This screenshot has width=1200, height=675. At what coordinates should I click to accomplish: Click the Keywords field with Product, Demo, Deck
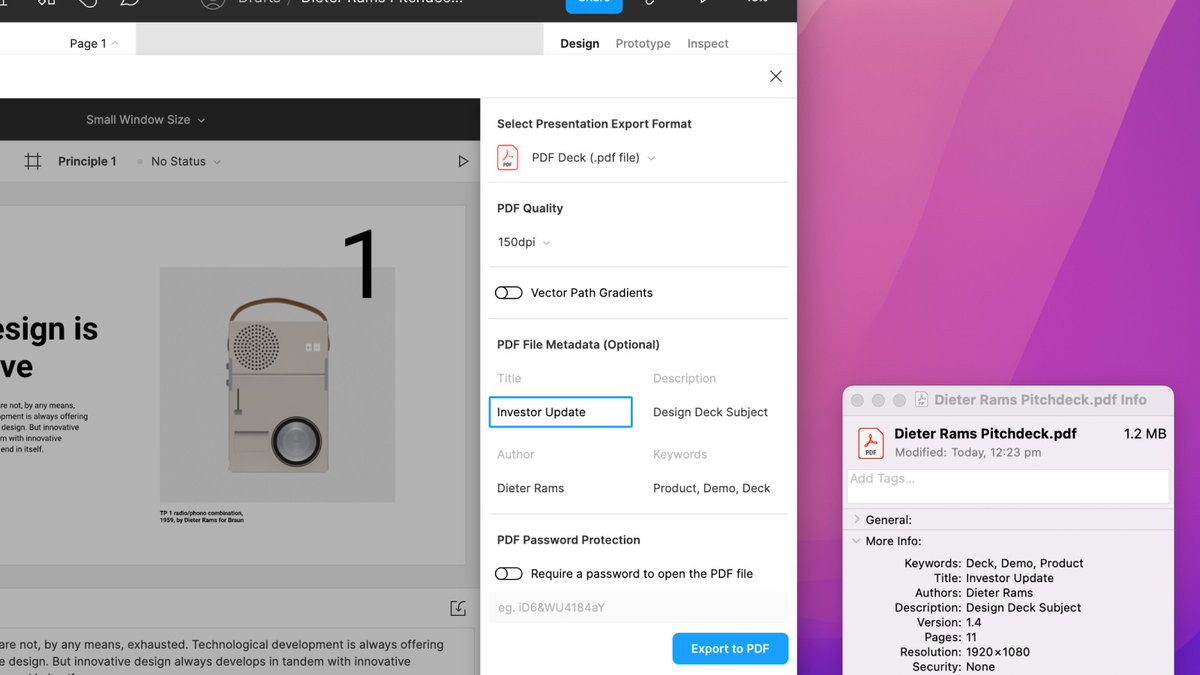click(712, 488)
